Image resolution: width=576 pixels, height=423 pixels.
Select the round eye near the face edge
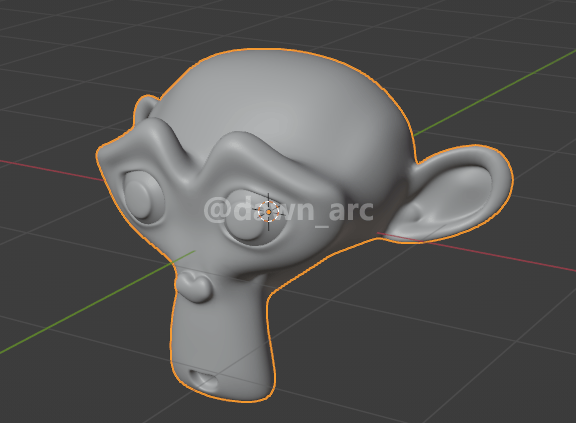pos(143,197)
